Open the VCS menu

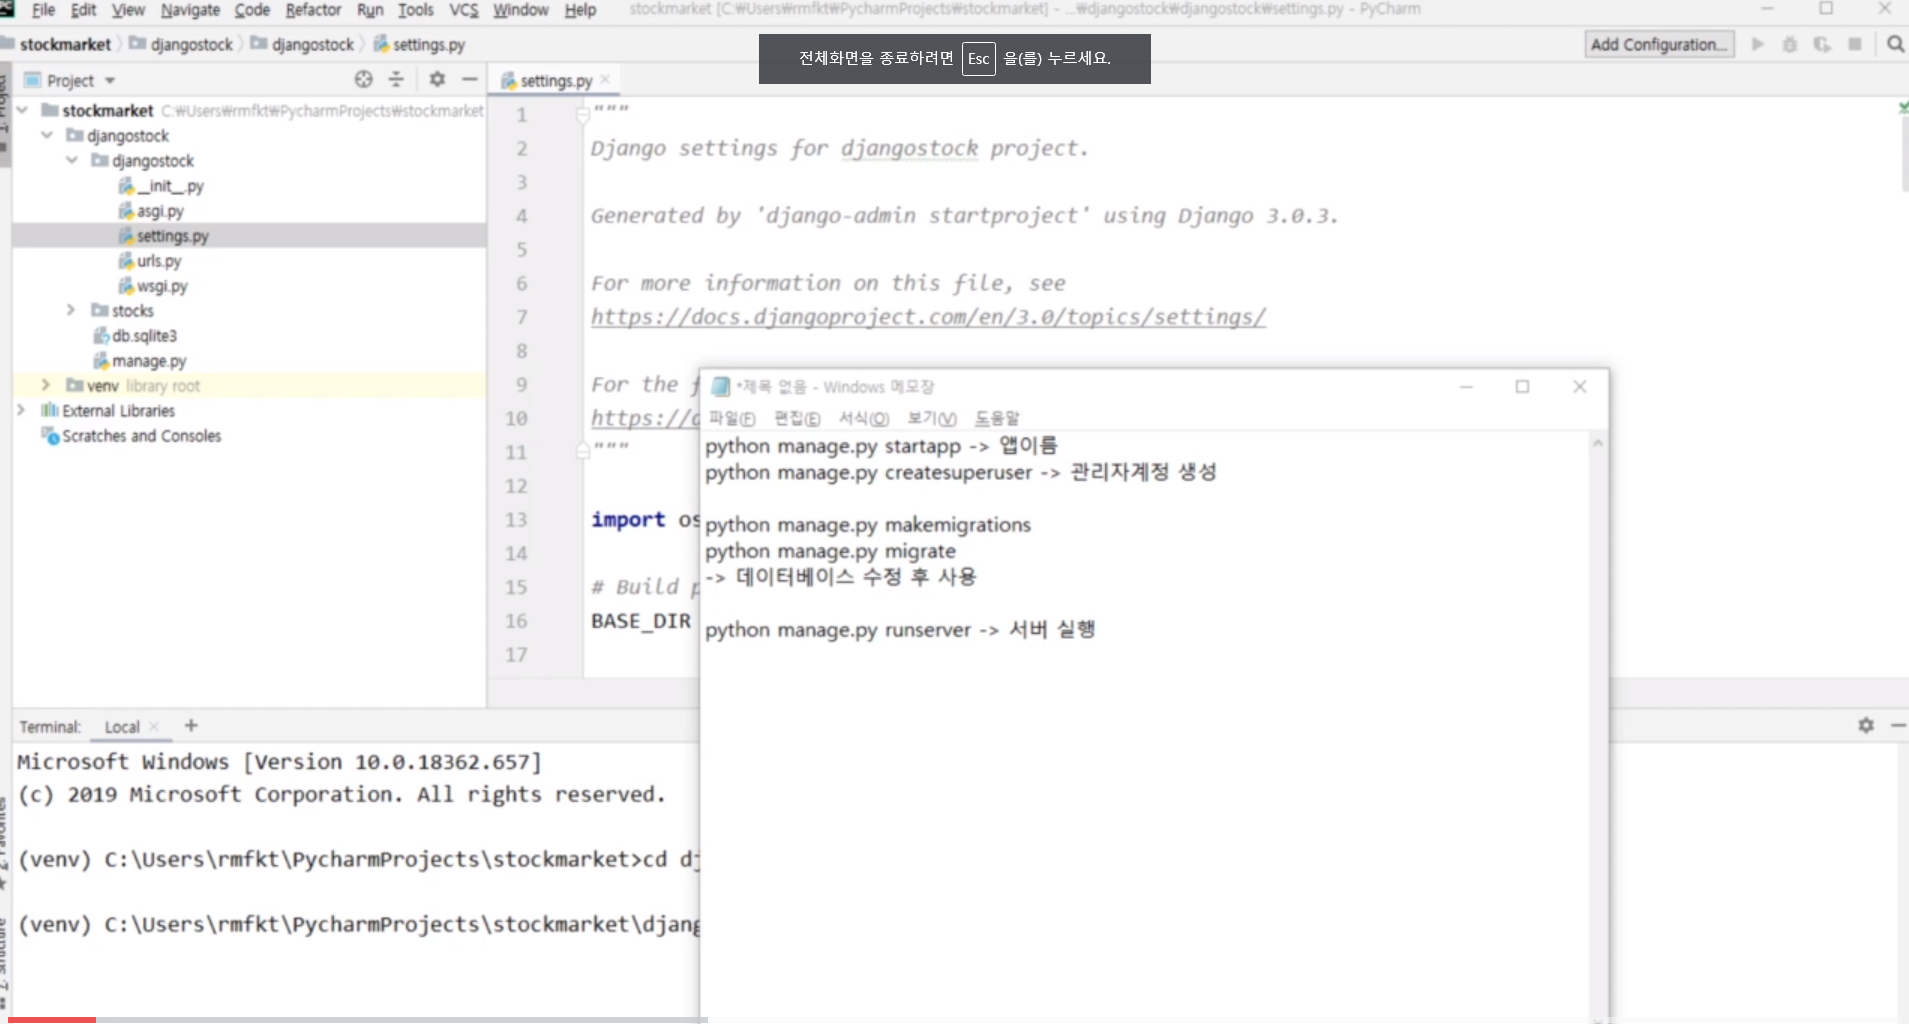464,10
